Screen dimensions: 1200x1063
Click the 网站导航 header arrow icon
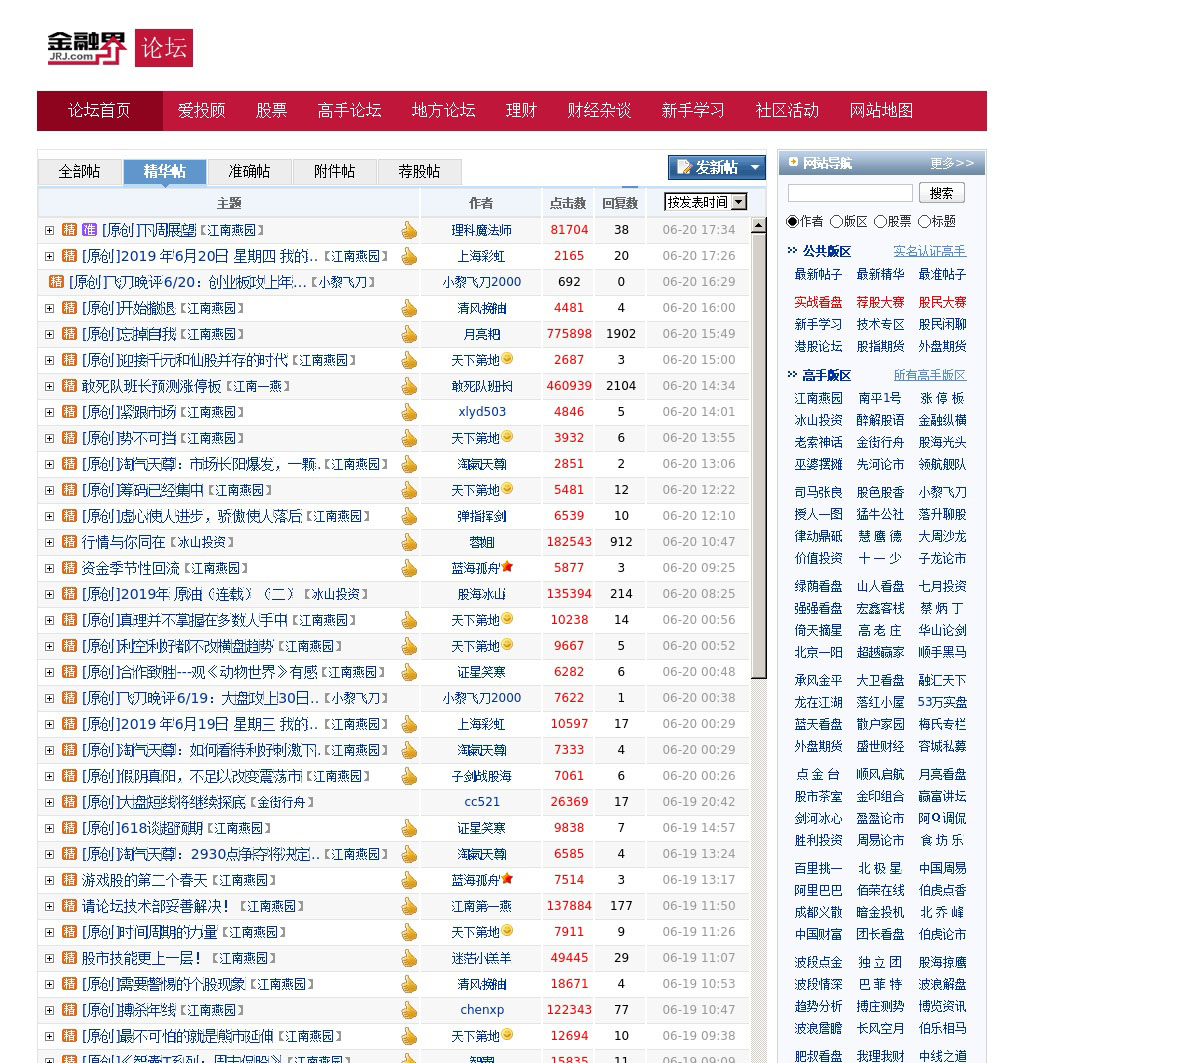point(793,162)
